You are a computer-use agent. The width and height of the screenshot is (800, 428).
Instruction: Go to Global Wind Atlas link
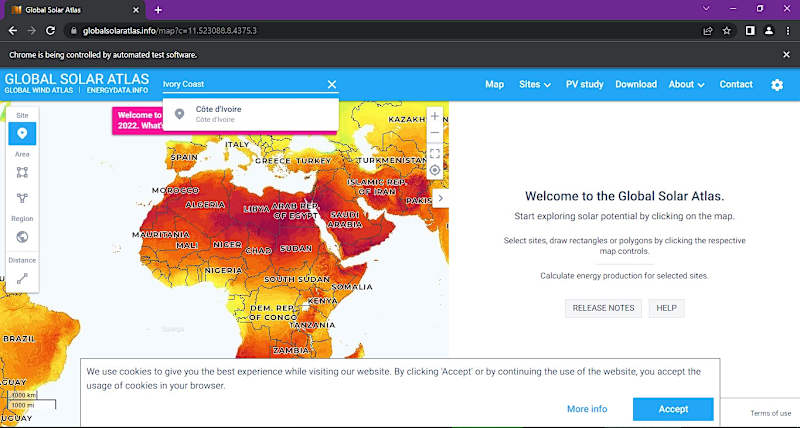pos(39,90)
